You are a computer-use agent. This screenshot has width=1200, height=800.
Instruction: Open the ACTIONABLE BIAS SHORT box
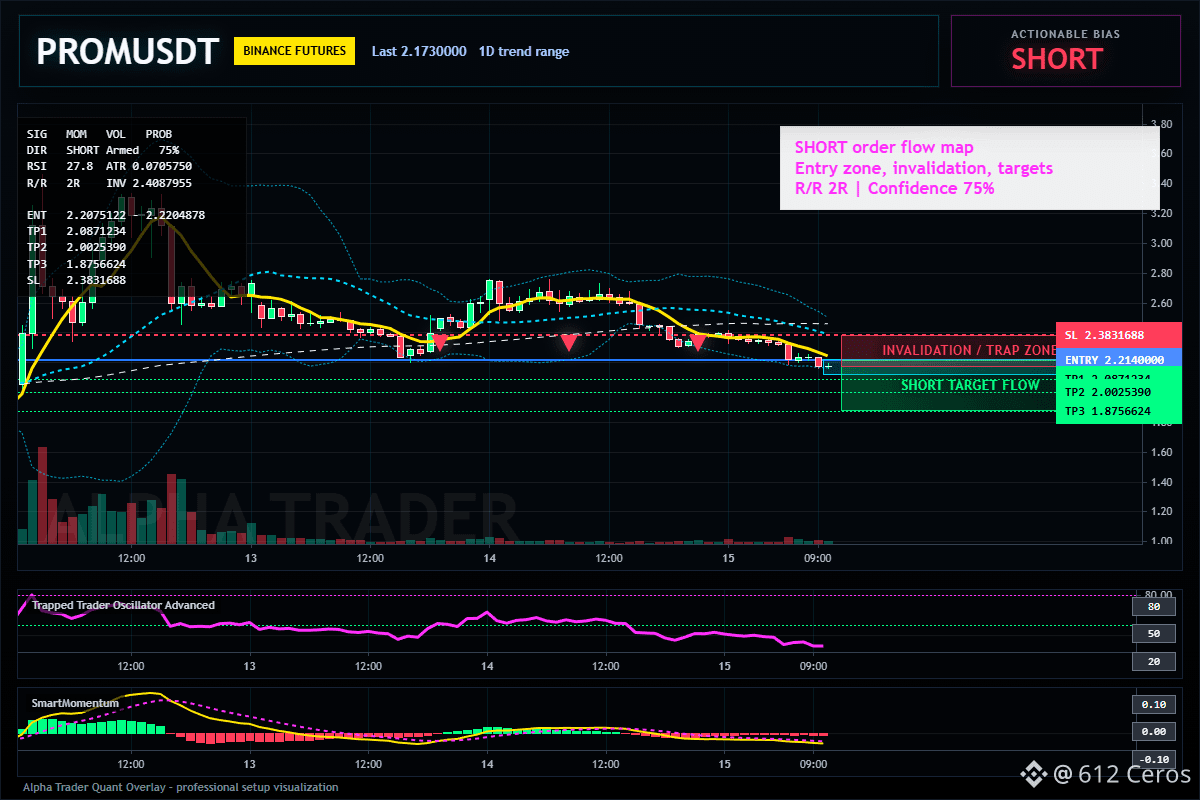[1065, 51]
